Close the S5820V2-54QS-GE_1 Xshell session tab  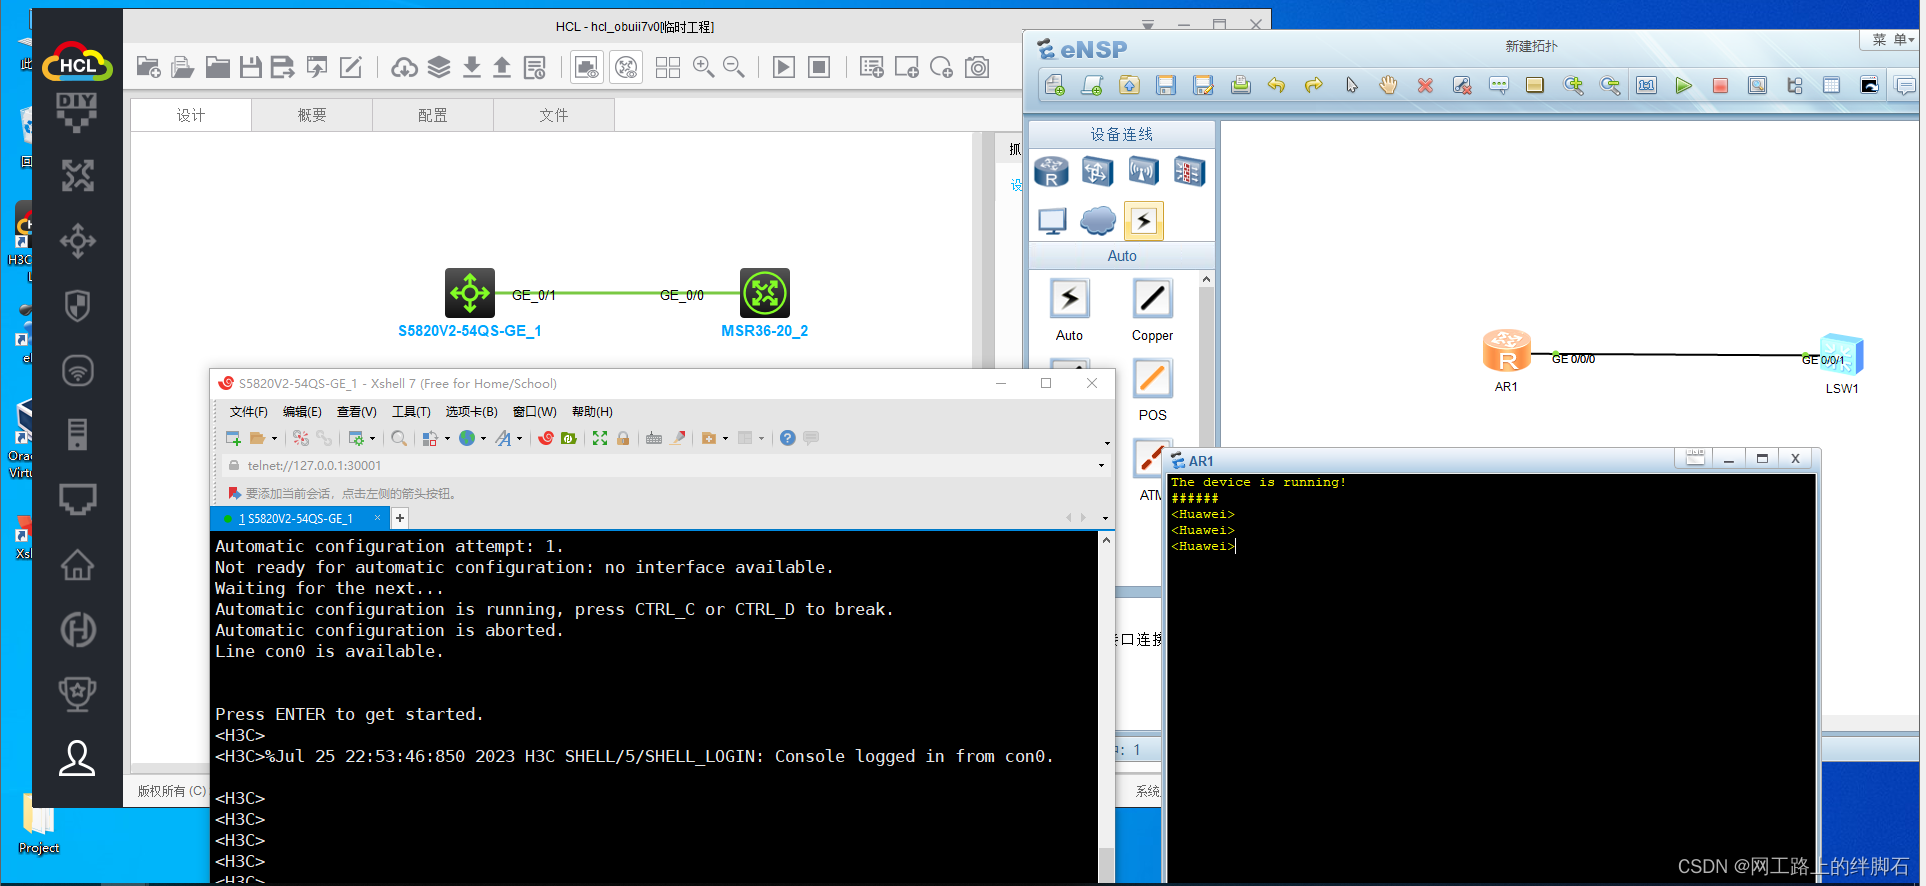coord(377,518)
